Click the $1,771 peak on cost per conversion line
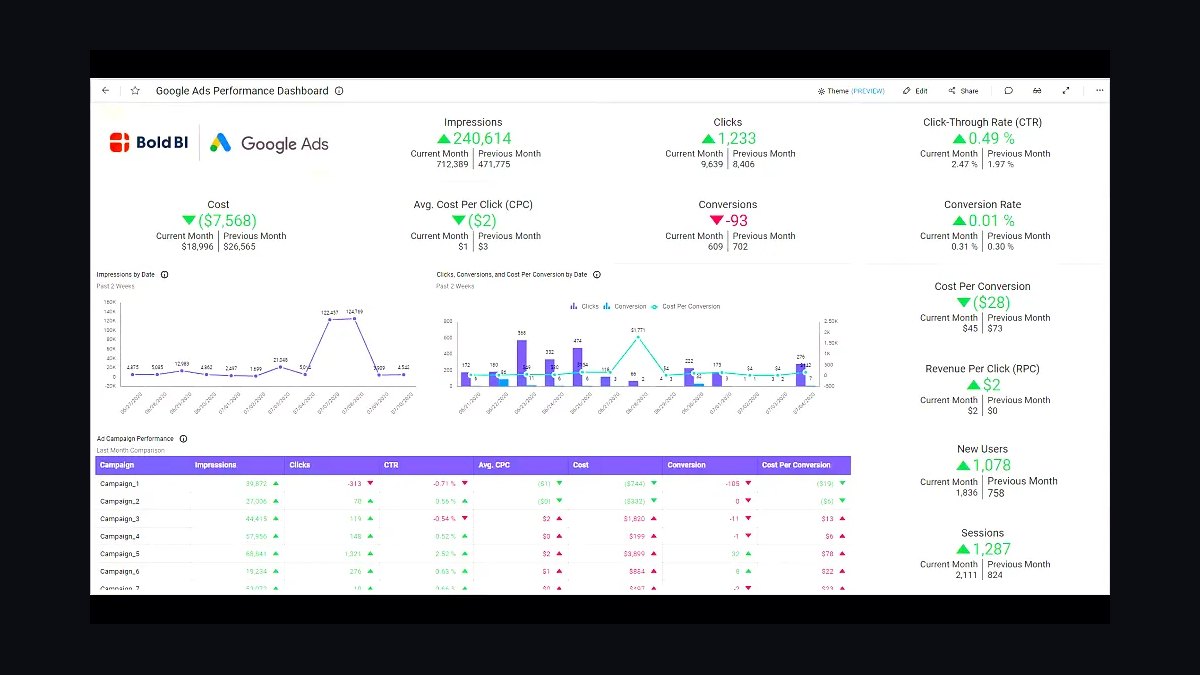The width and height of the screenshot is (1200, 675). click(x=637, y=337)
